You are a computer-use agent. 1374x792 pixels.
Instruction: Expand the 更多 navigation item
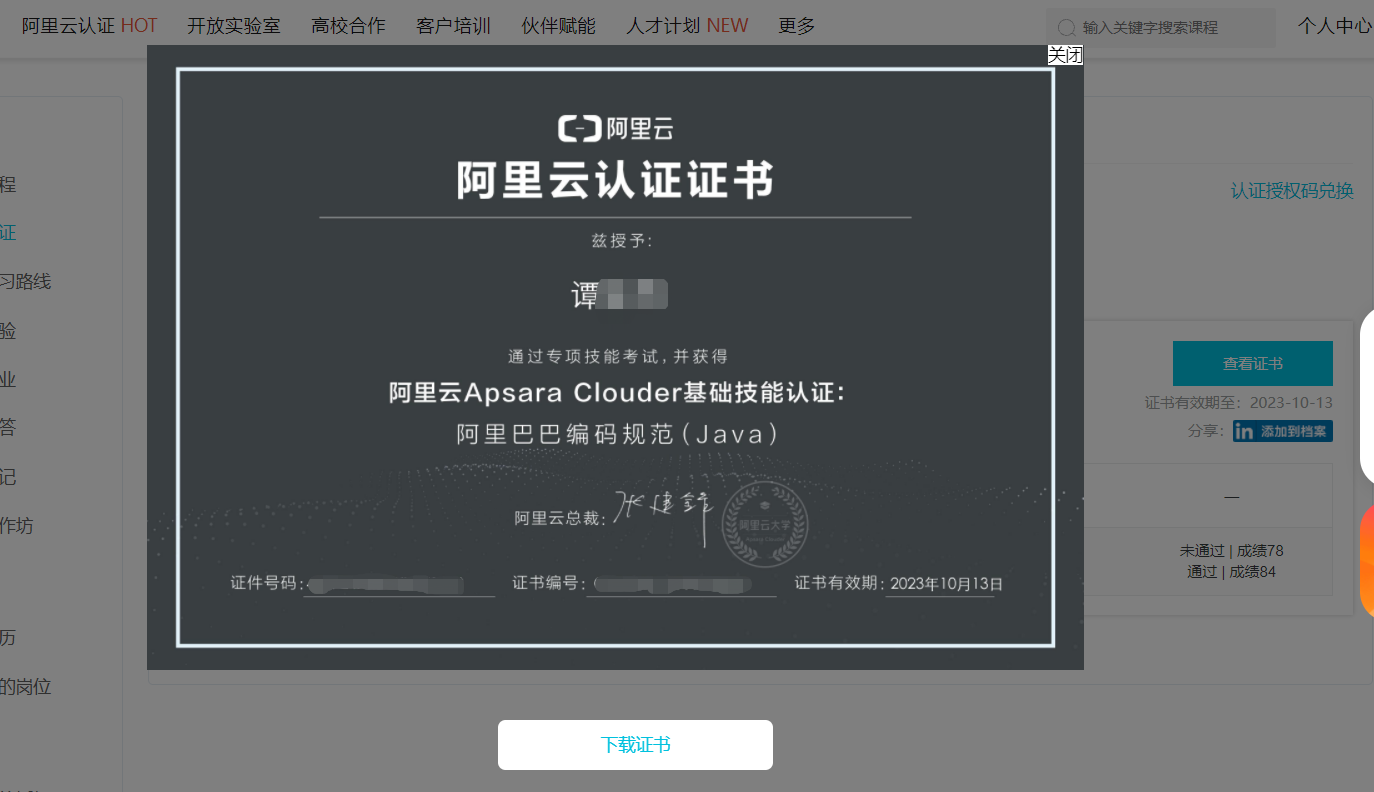pyautogui.click(x=796, y=26)
